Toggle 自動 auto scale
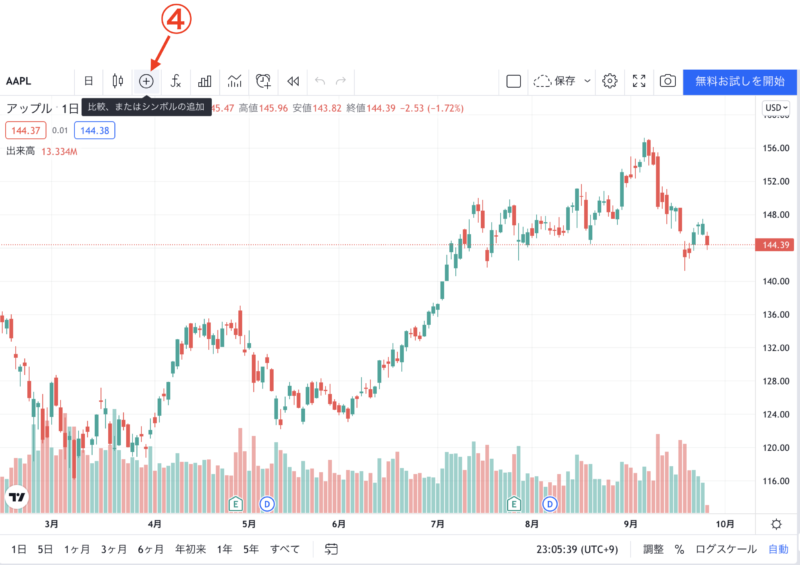The image size is (800, 565). 779,550
